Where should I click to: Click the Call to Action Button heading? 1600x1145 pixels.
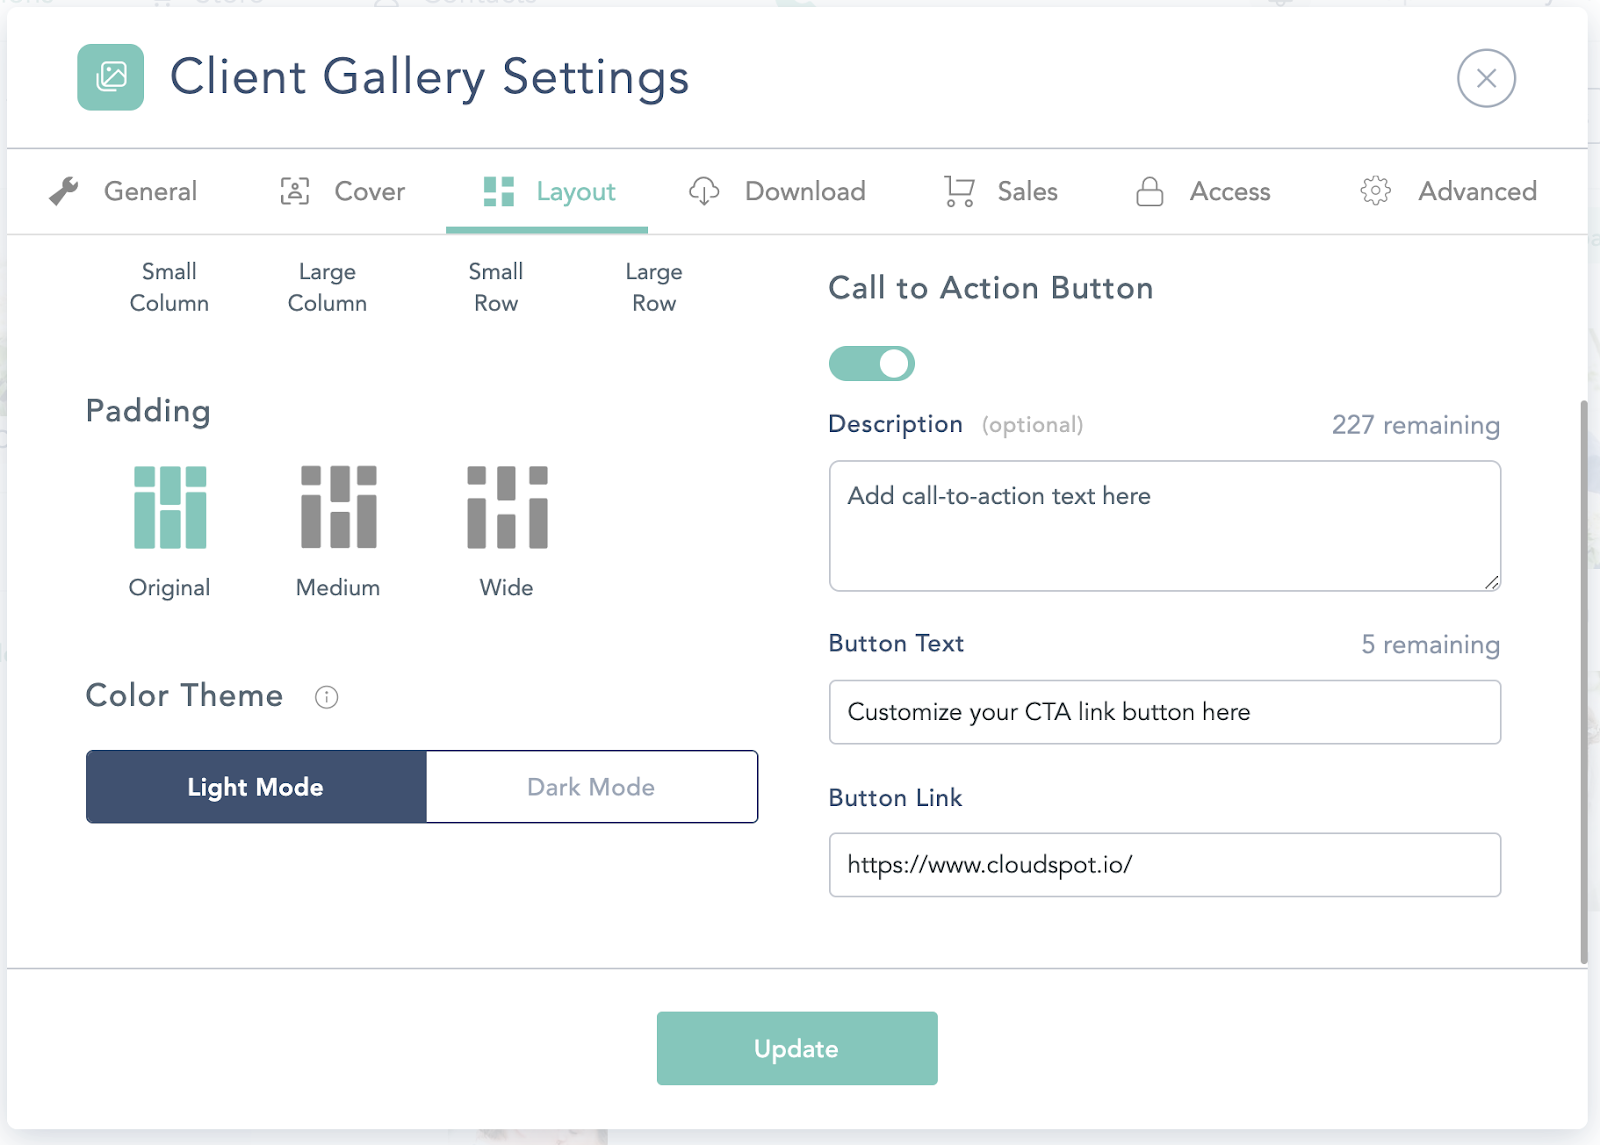coord(991,288)
